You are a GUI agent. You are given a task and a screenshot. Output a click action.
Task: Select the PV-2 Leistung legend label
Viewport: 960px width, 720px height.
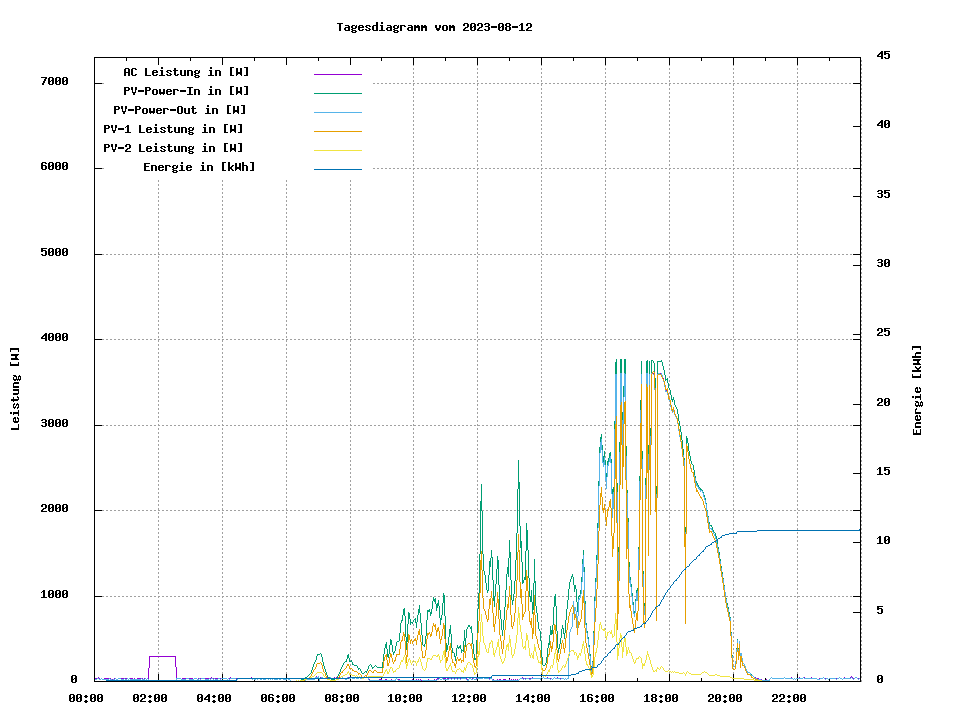[x=173, y=148]
